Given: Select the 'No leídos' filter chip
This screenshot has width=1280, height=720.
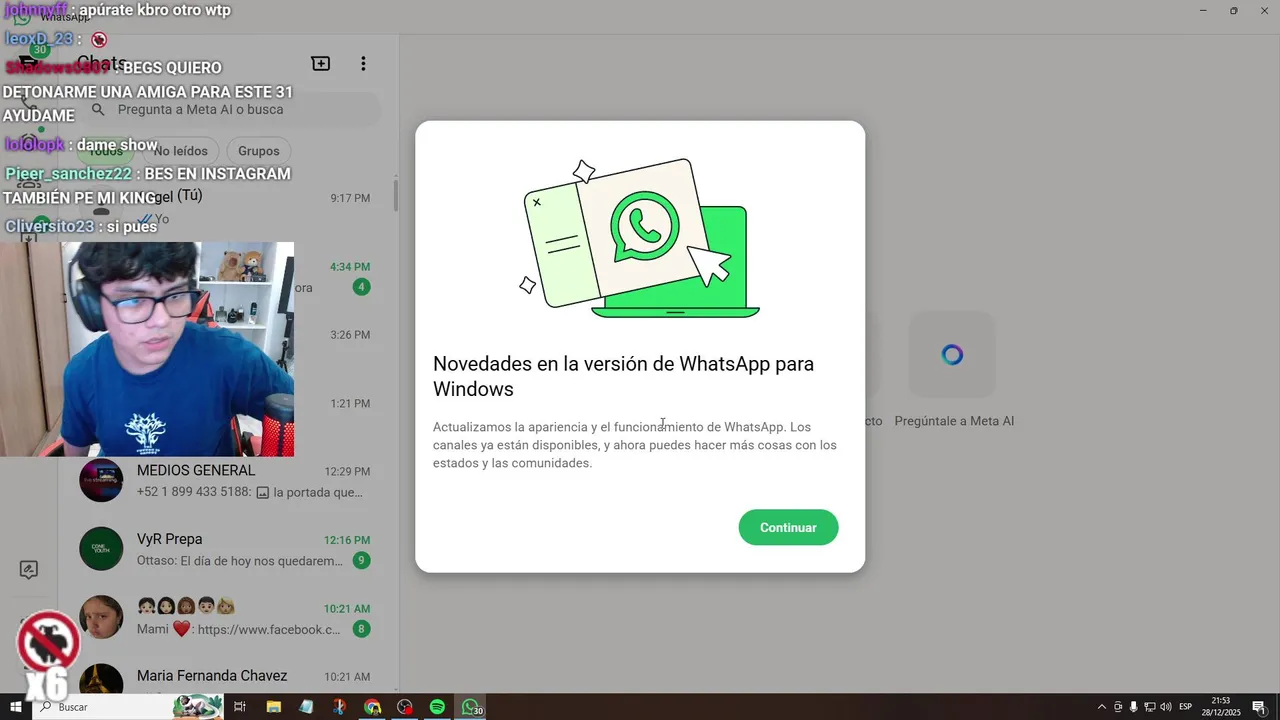Looking at the screenshot, I should [x=180, y=151].
